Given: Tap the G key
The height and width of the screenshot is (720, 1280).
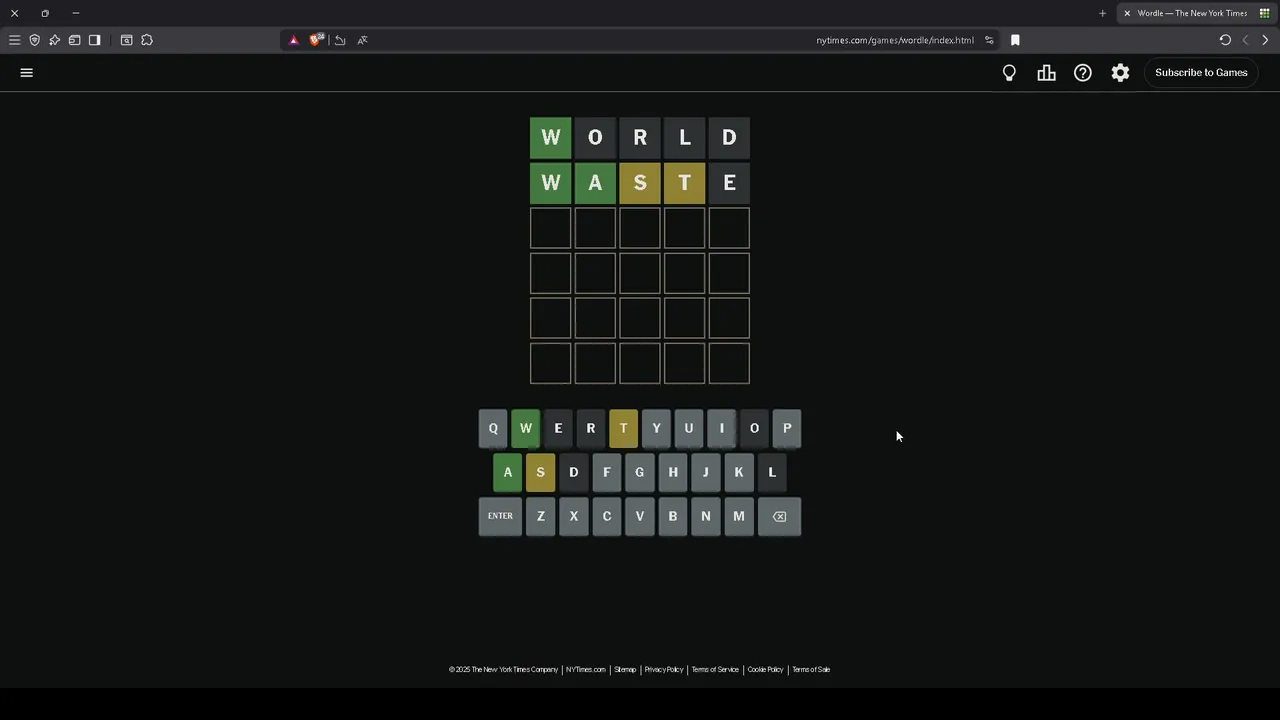Looking at the screenshot, I should tap(639, 472).
